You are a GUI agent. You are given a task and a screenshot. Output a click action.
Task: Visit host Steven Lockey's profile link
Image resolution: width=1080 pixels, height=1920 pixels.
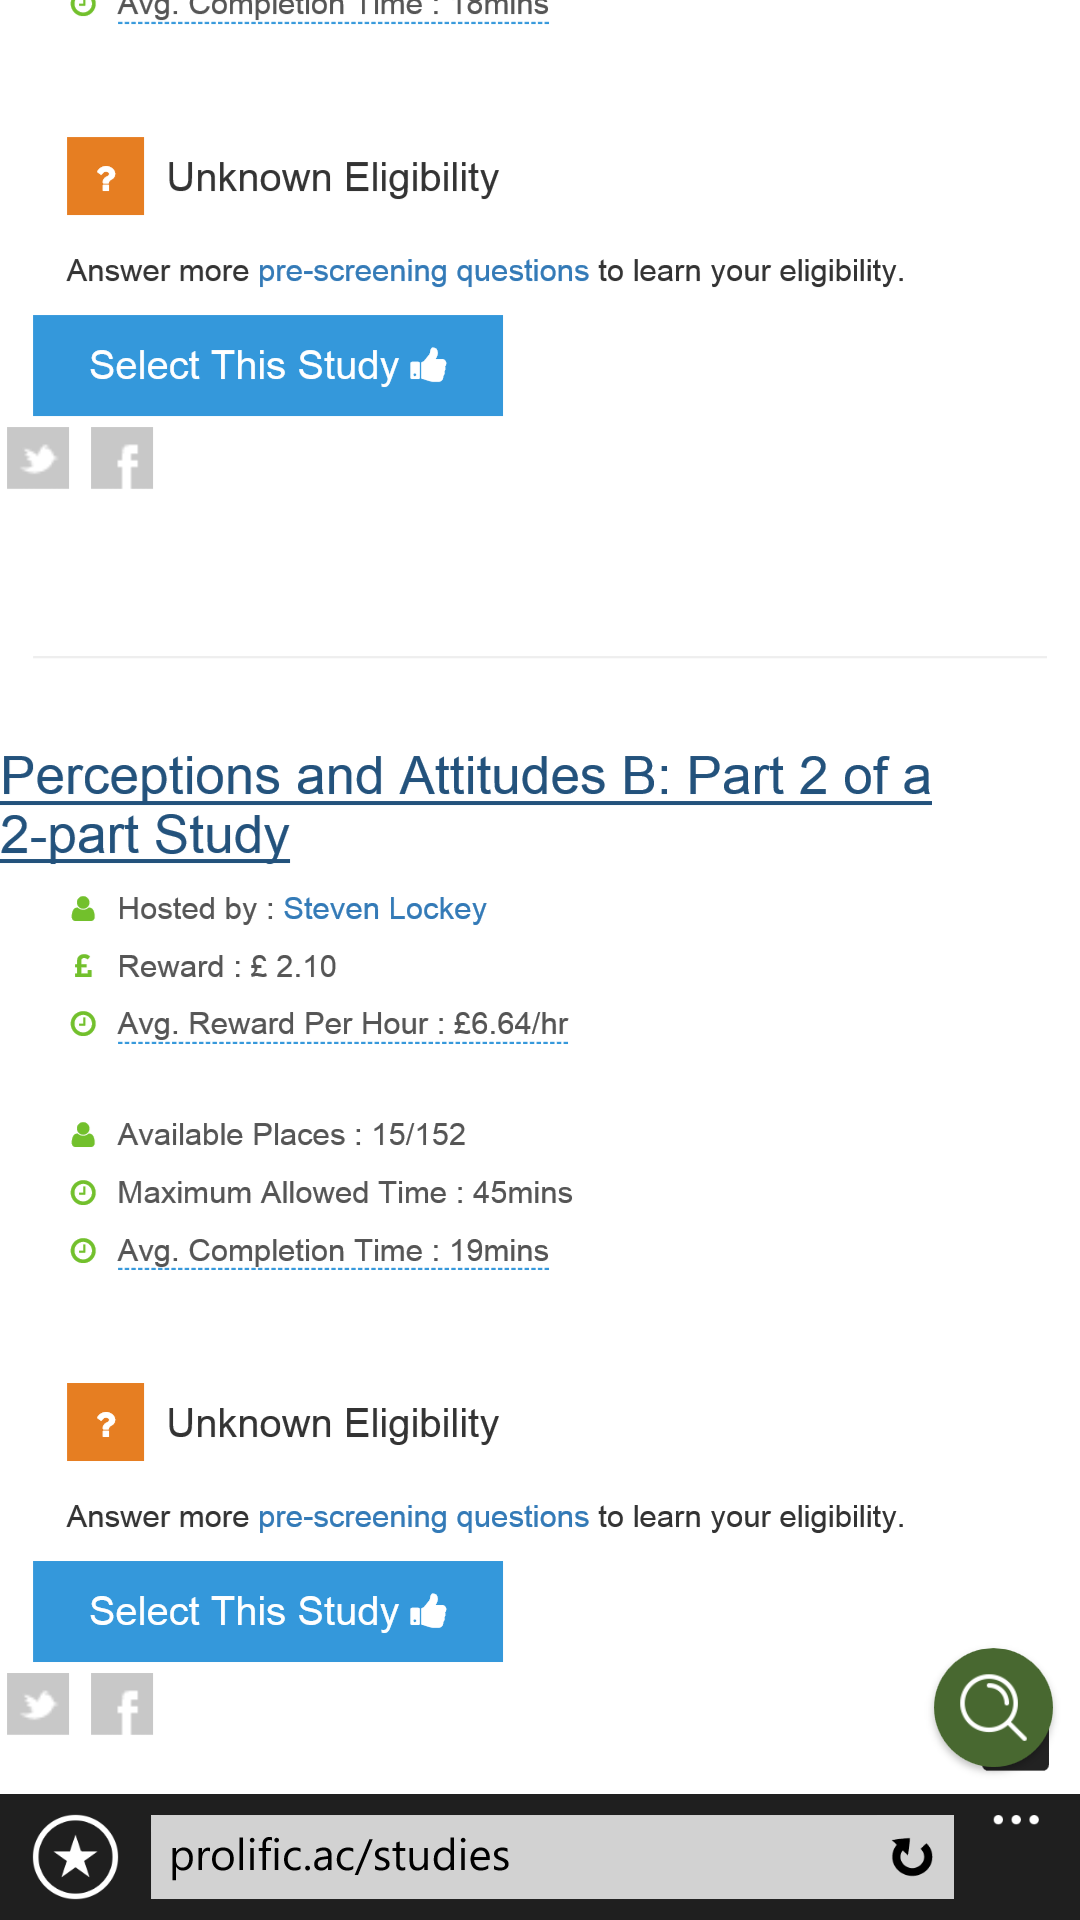point(385,909)
